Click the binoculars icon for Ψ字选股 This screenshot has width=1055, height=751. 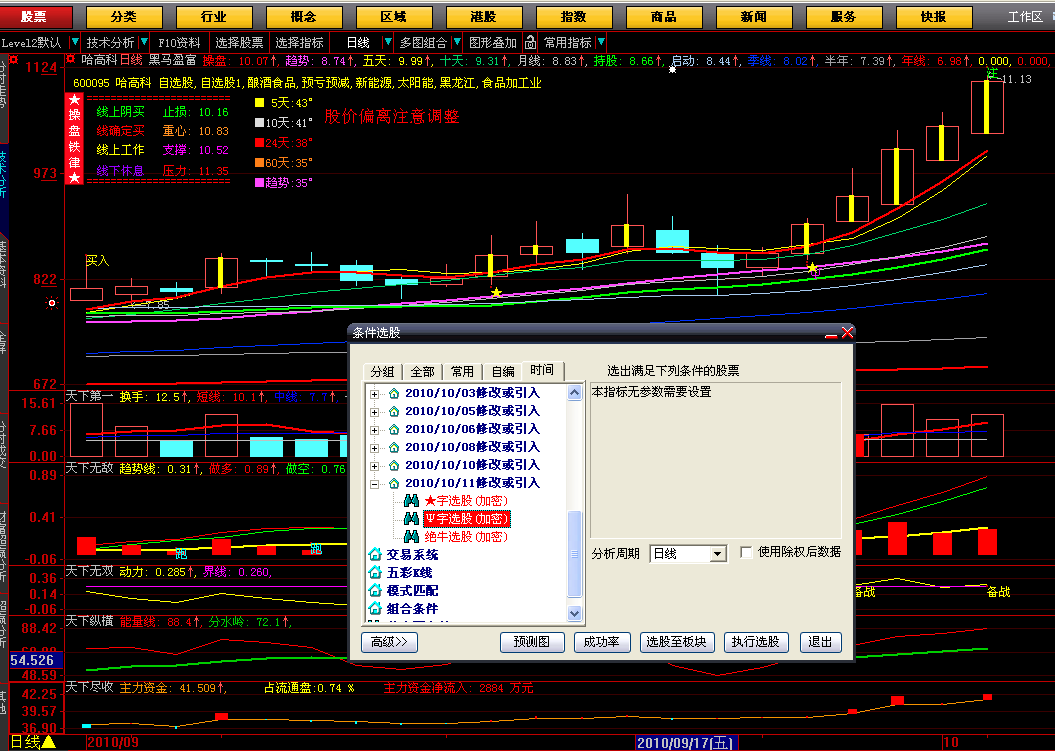pyautogui.click(x=411, y=519)
